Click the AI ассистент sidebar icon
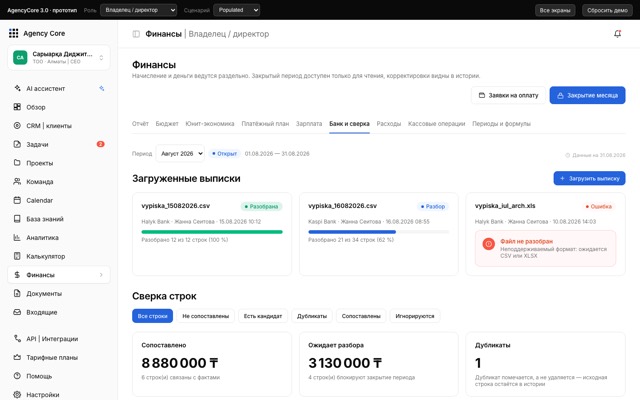This screenshot has width=640, height=400. [x=17, y=88]
